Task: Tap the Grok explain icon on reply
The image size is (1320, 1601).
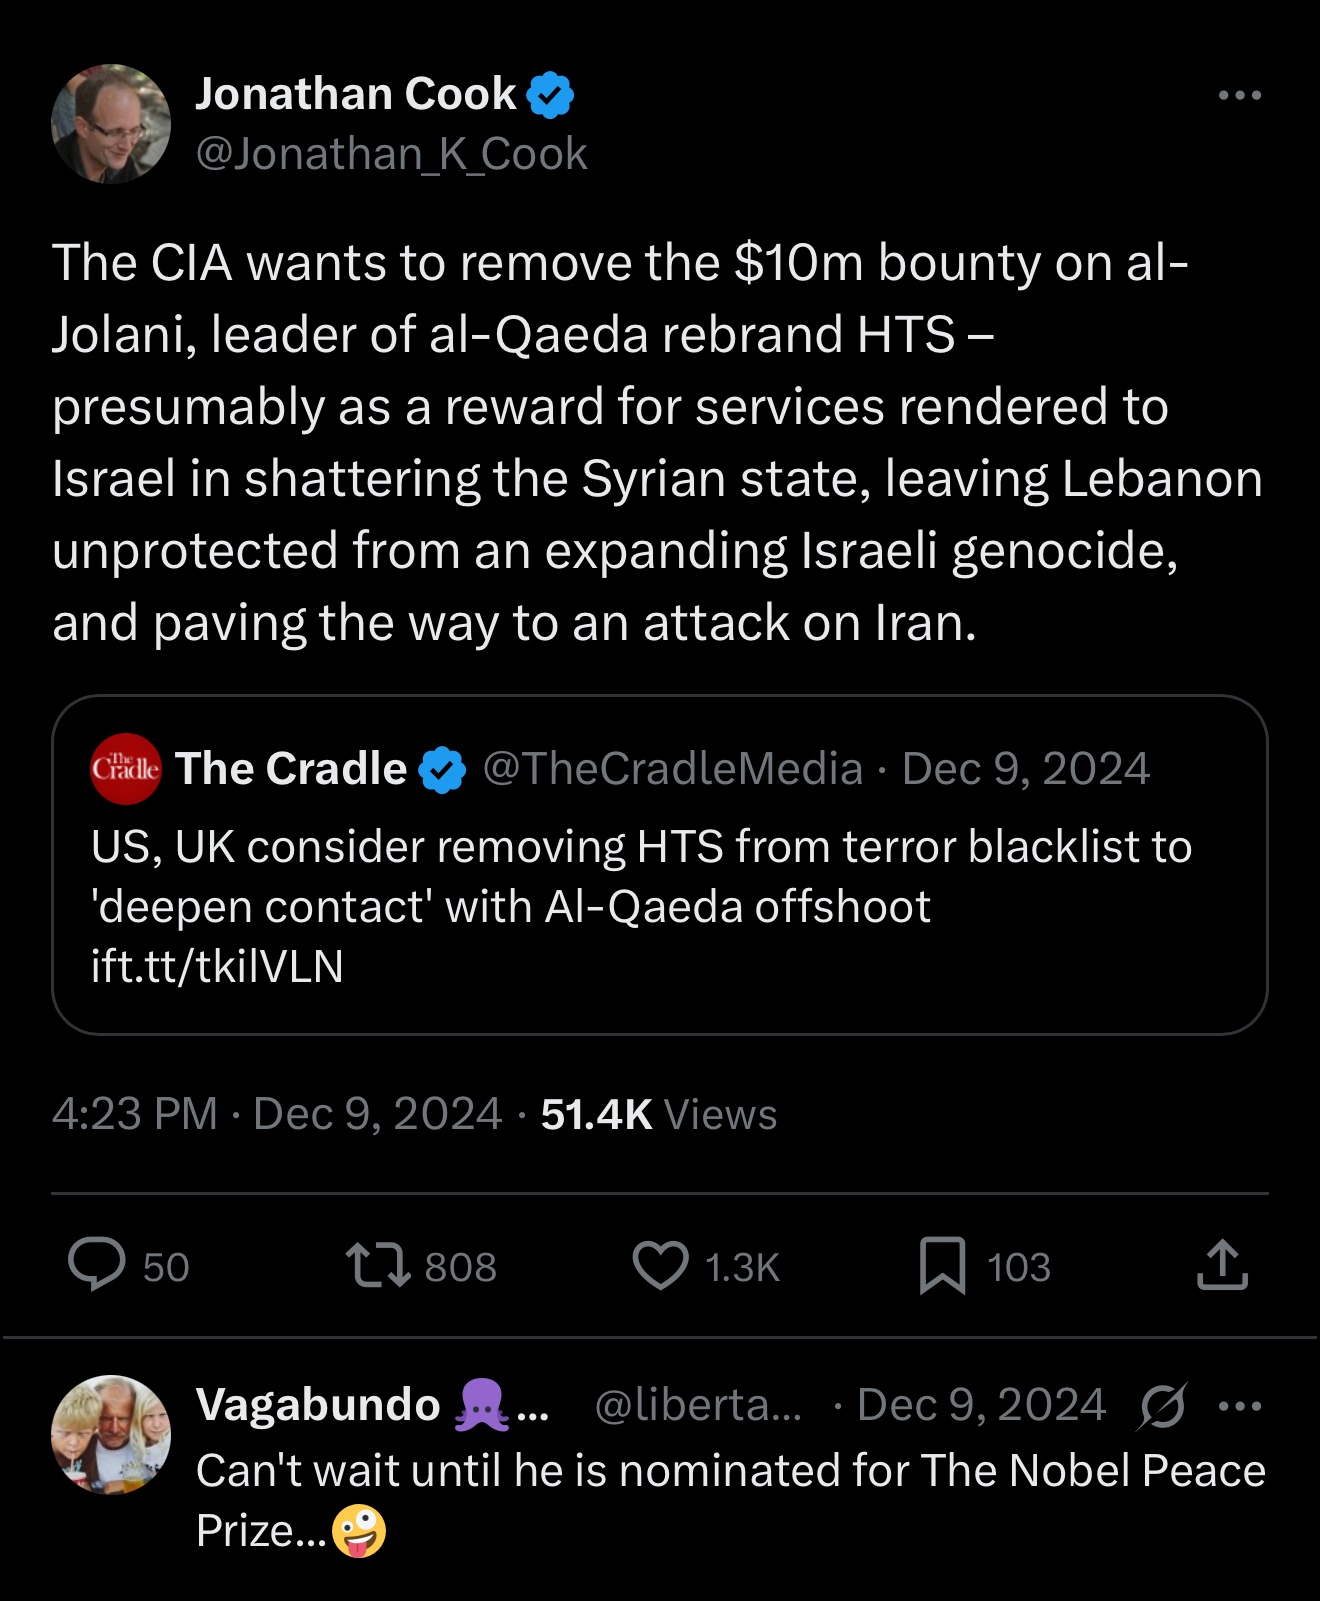Action: (x=1163, y=1406)
